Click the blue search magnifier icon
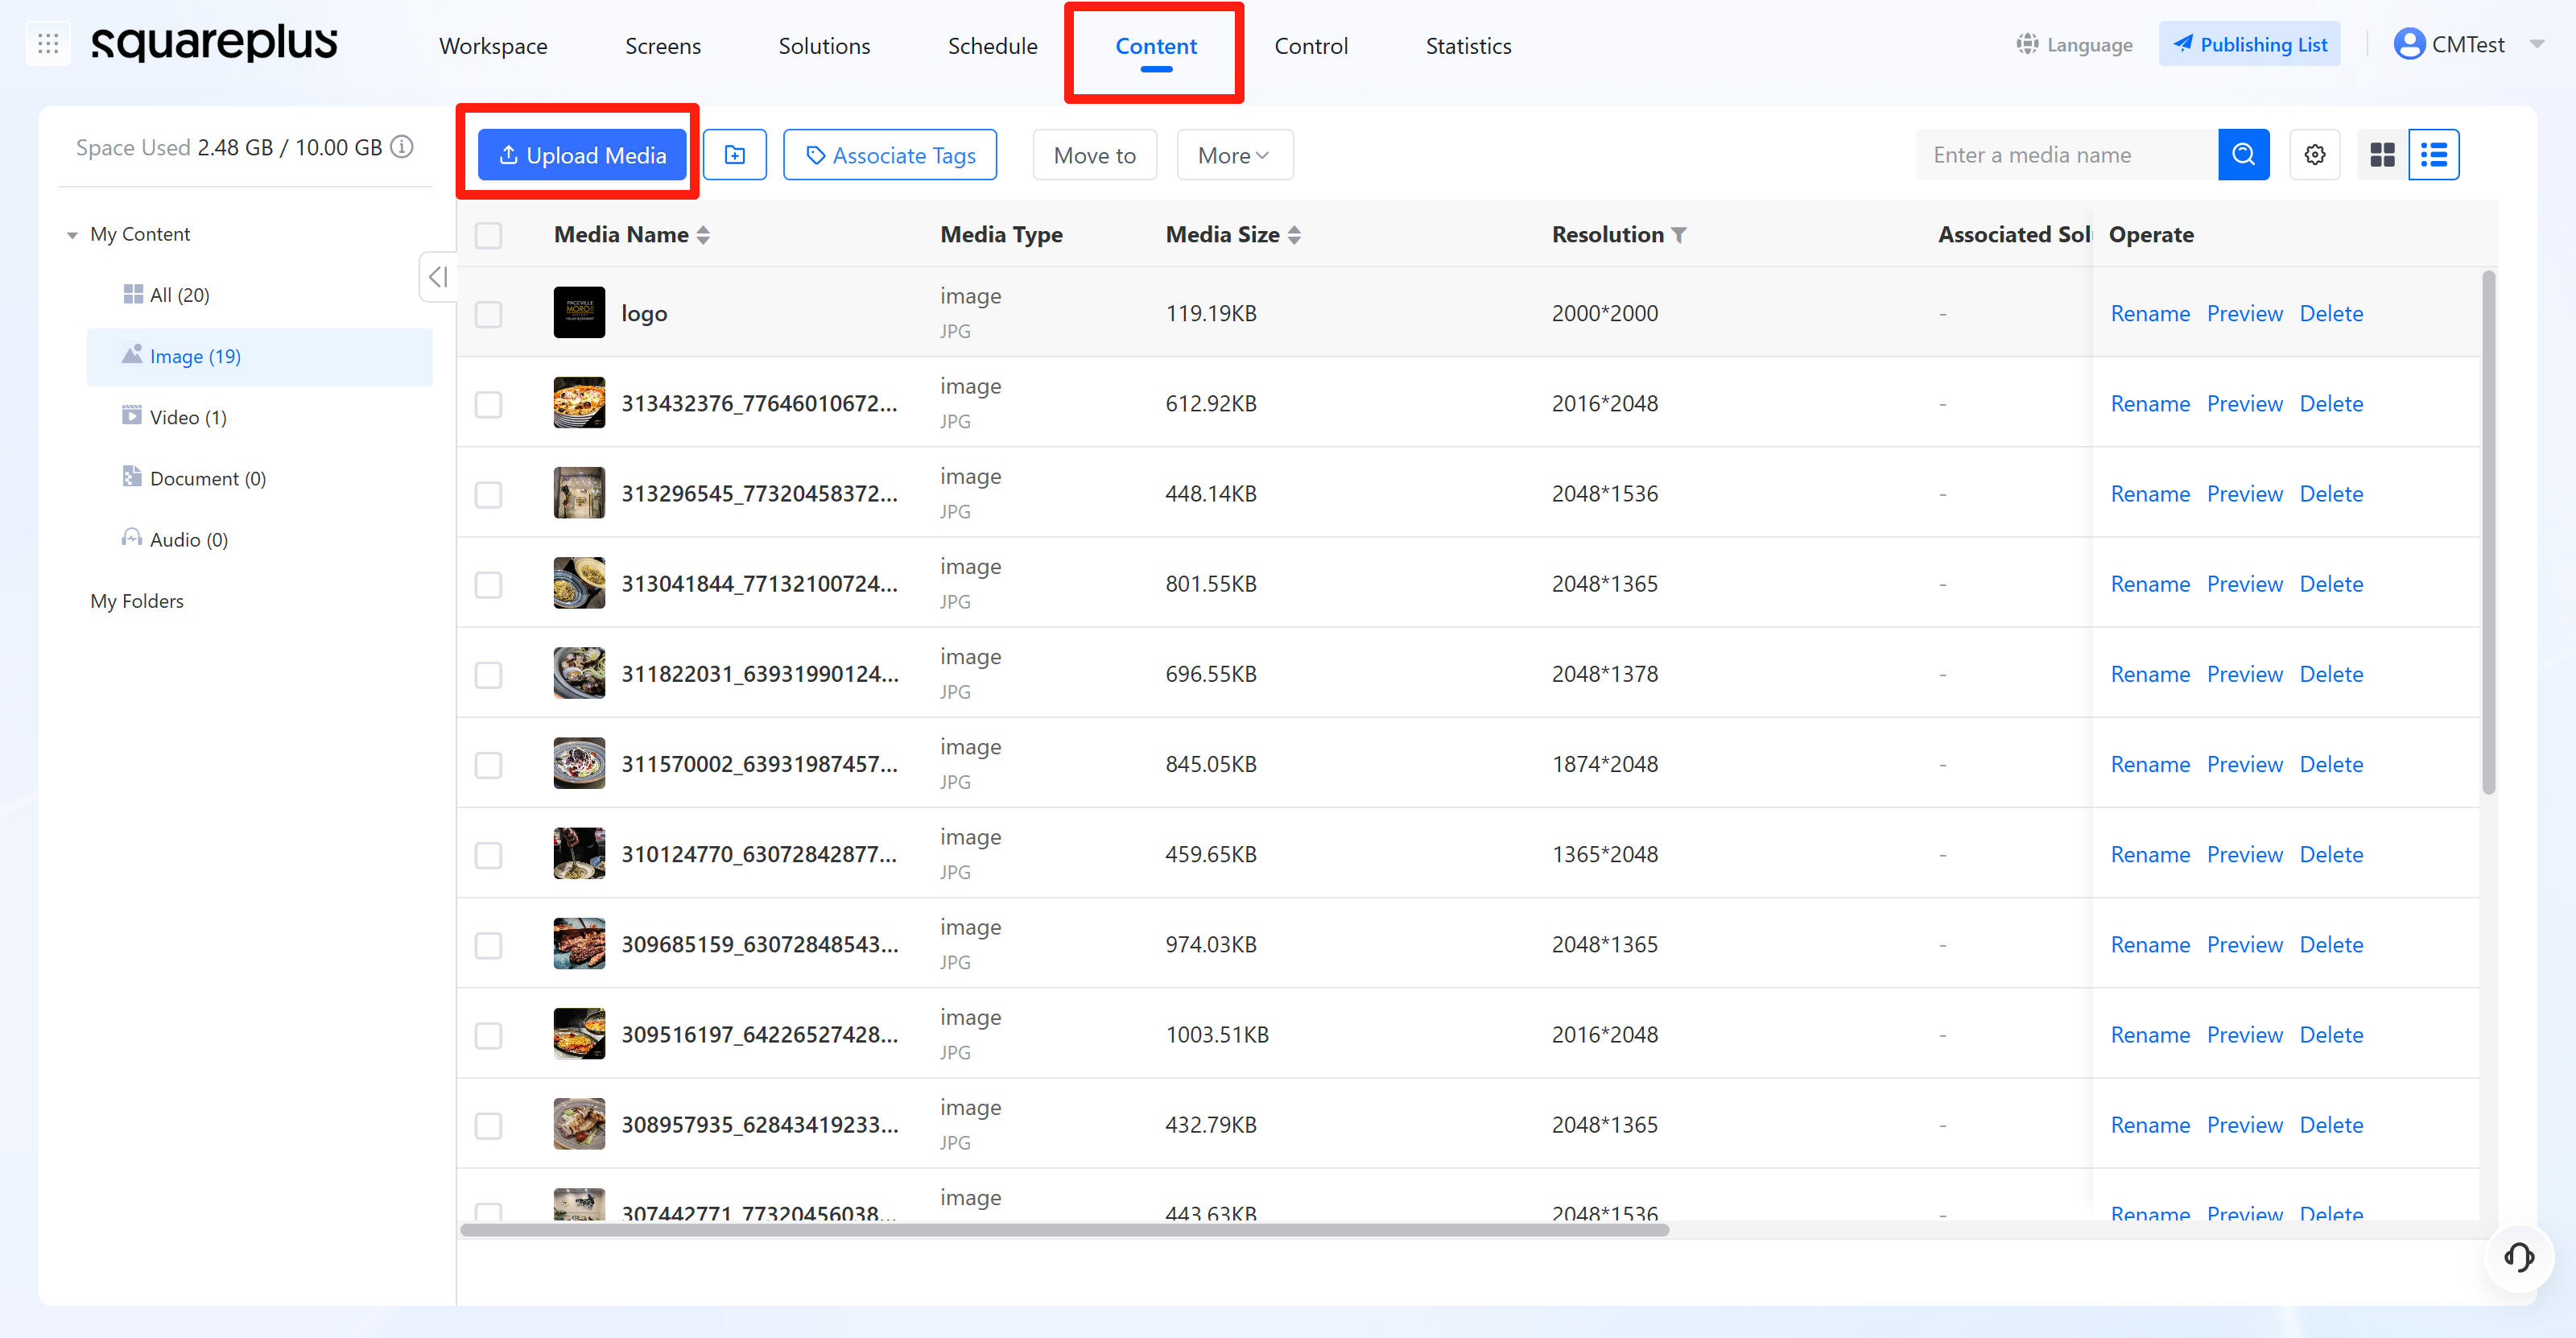This screenshot has height=1338, width=2576. point(2243,155)
